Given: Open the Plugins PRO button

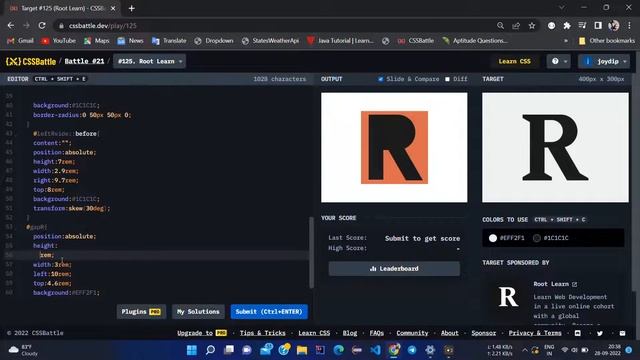Looking at the screenshot, I should pyautogui.click(x=141, y=311).
